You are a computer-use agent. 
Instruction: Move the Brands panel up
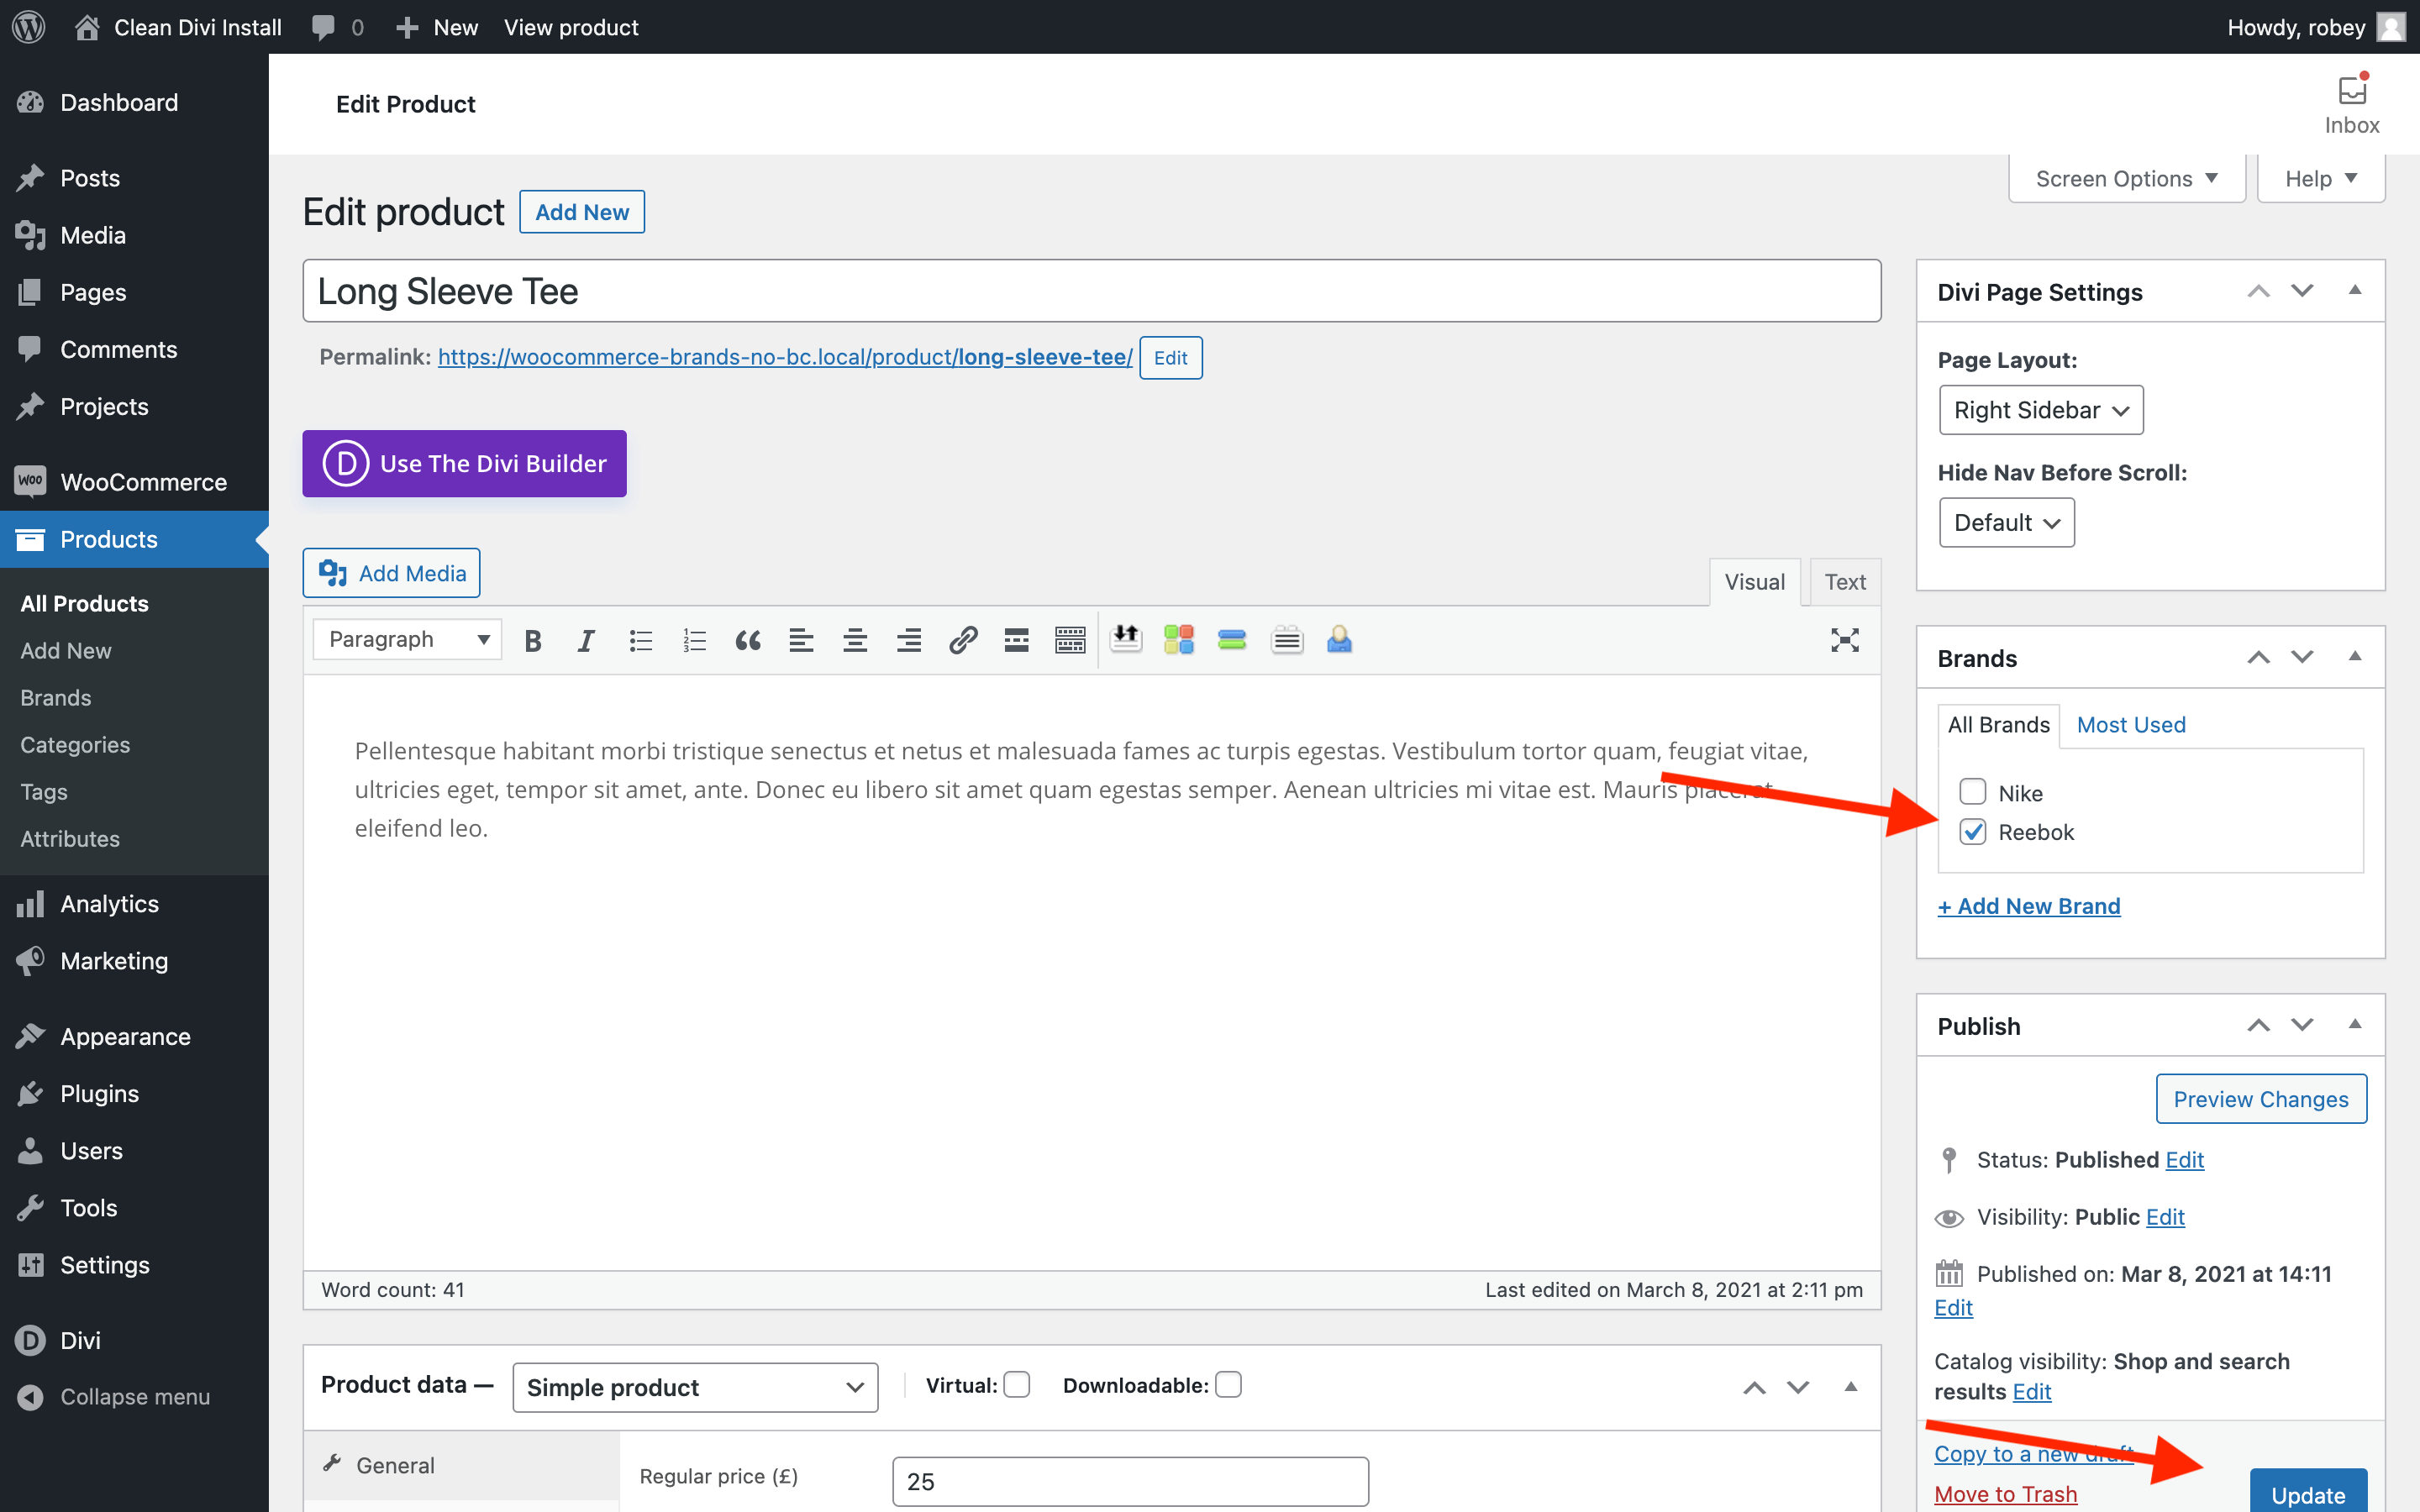pos(2258,657)
